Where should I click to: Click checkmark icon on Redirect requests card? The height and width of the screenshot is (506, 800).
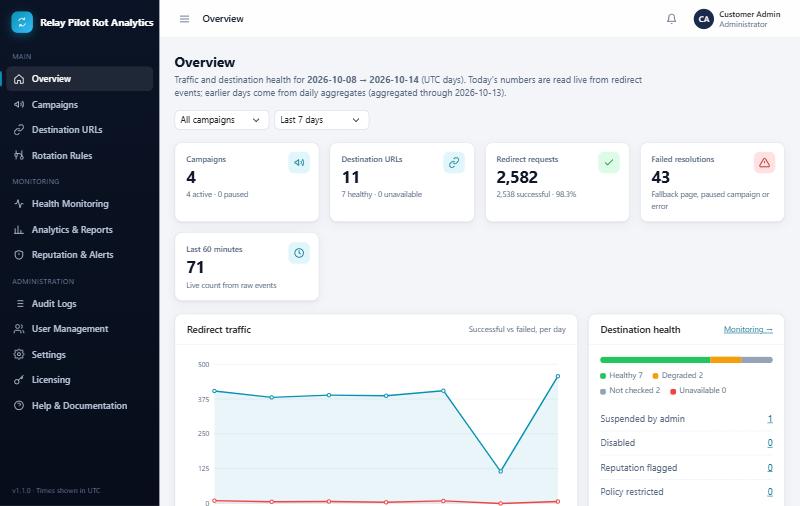coord(609,163)
